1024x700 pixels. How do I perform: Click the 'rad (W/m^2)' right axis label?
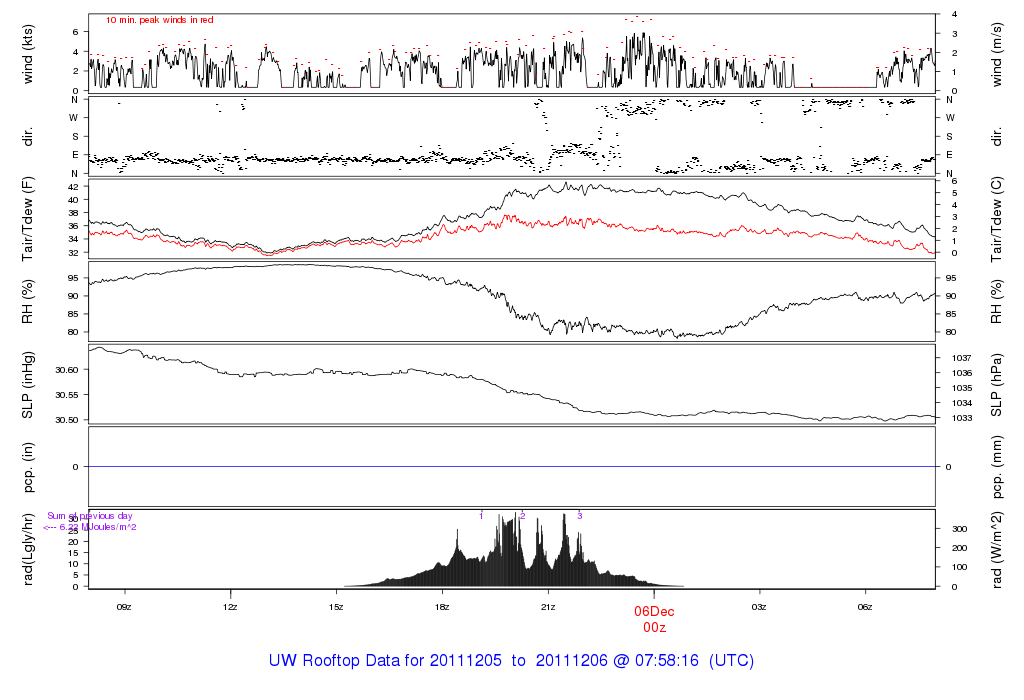click(996, 548)
